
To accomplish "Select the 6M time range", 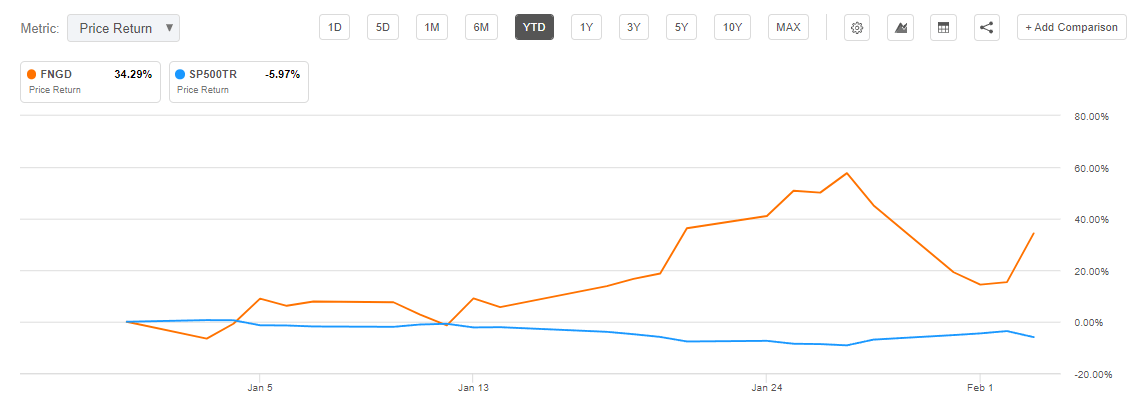I will pos(481,28).
